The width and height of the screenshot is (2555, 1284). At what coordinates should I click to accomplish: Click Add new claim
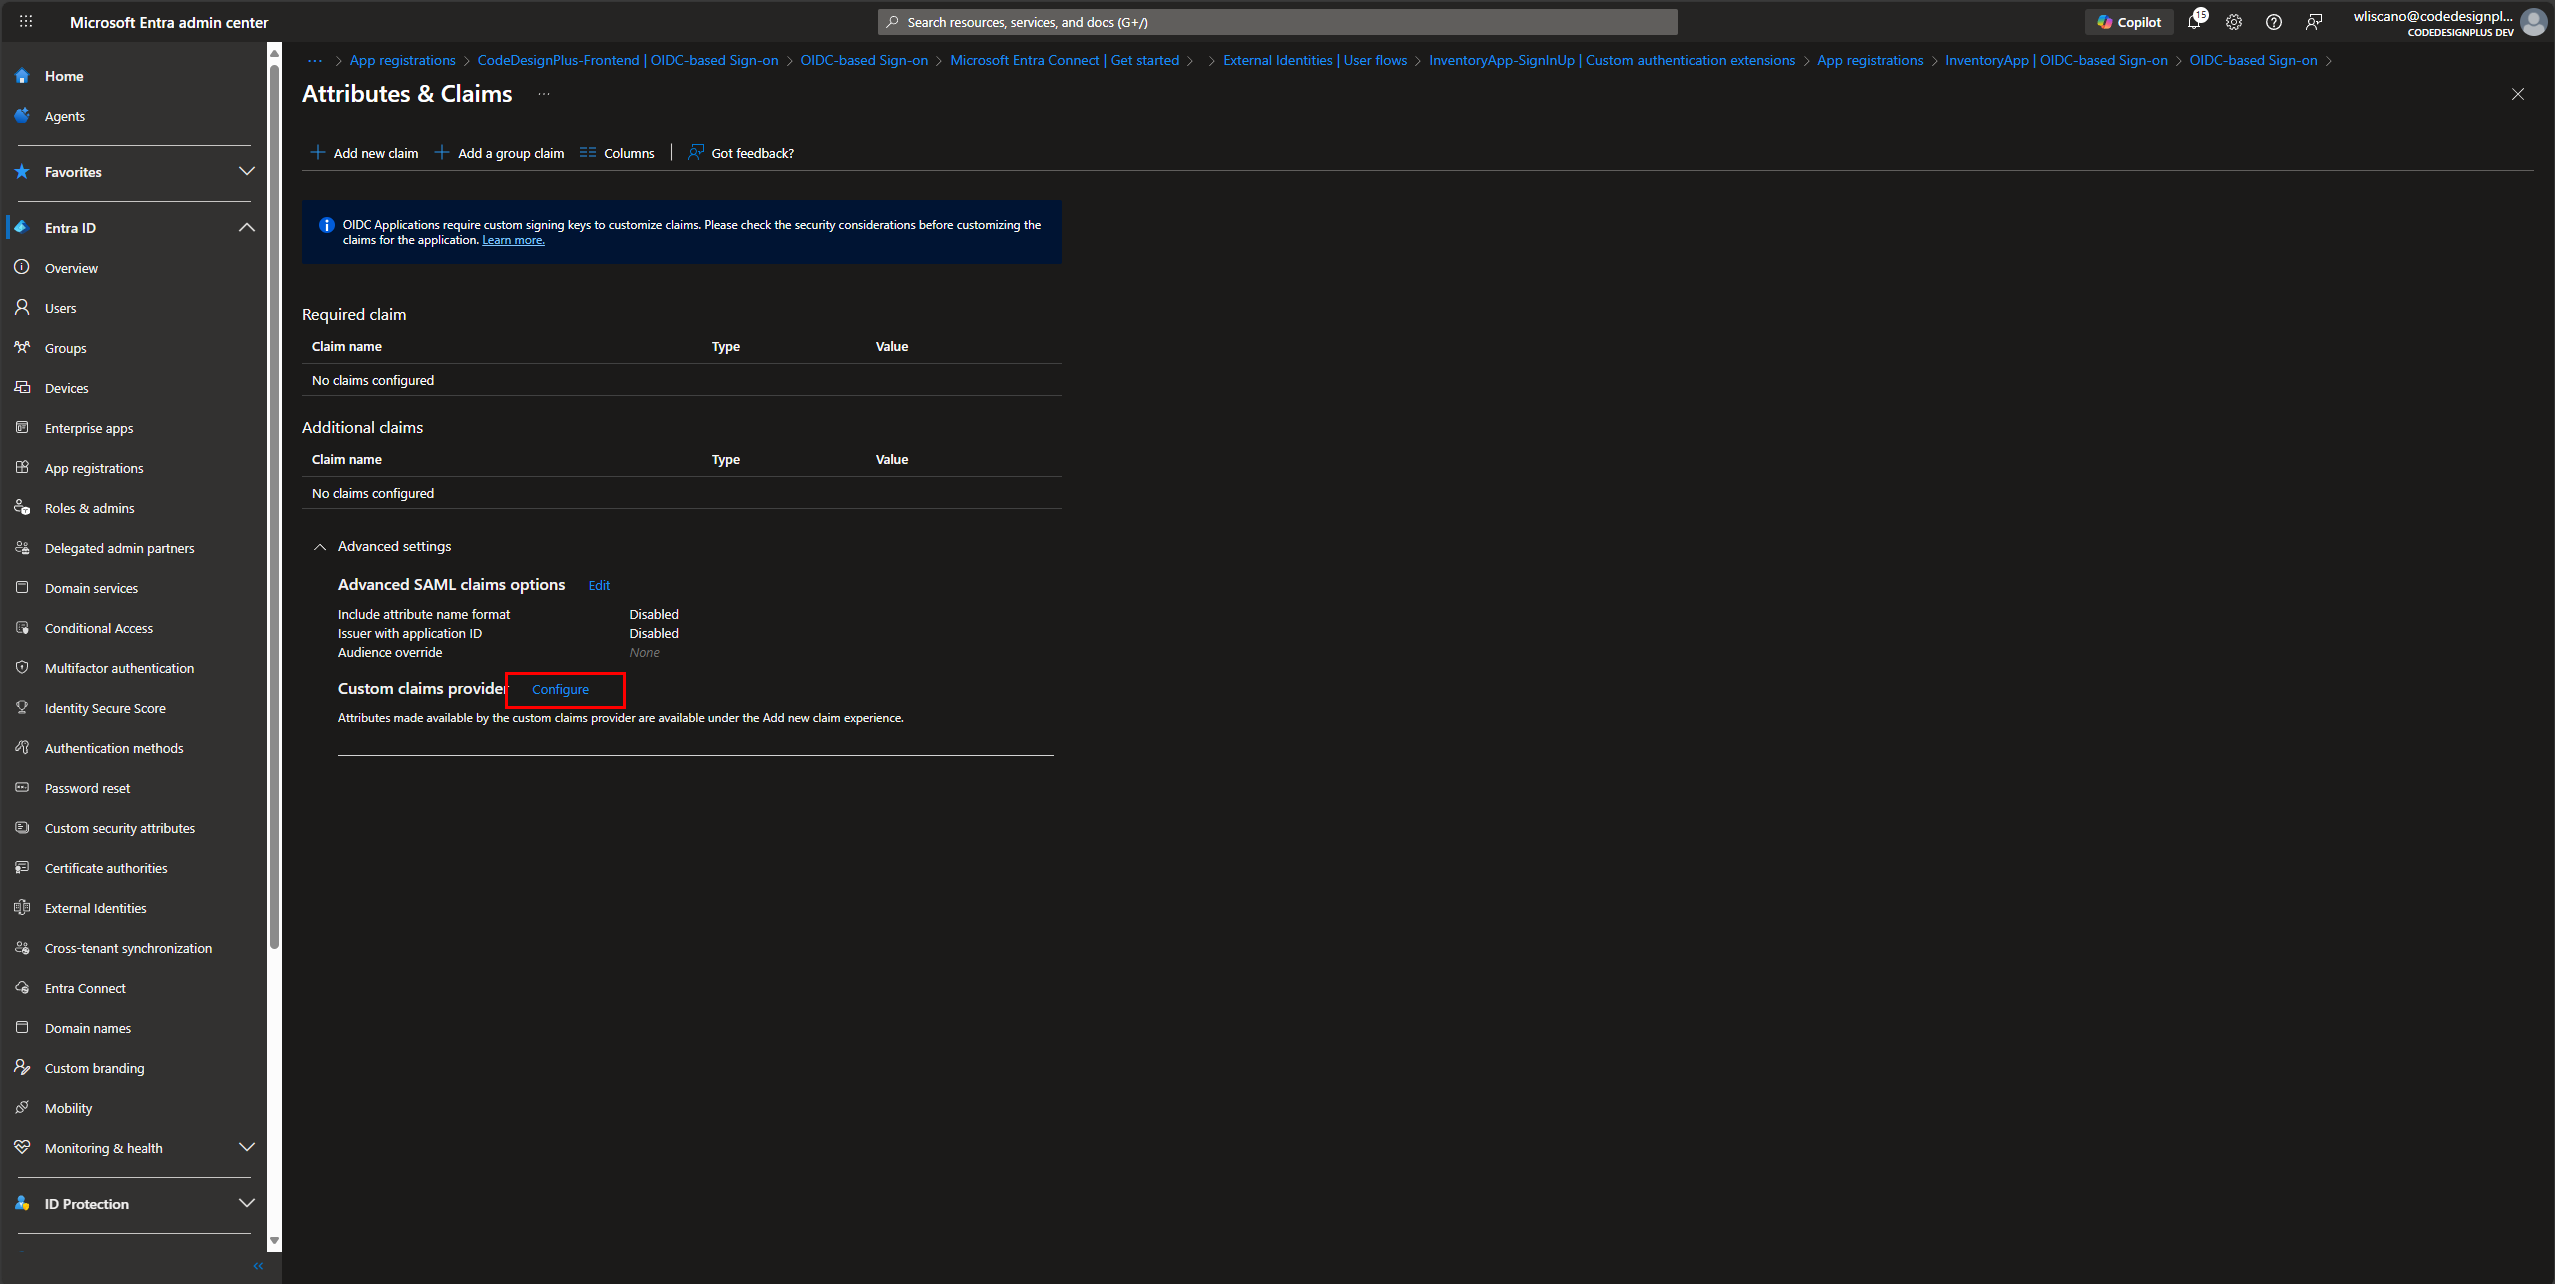pyautogui.click(x=364, y=153)
